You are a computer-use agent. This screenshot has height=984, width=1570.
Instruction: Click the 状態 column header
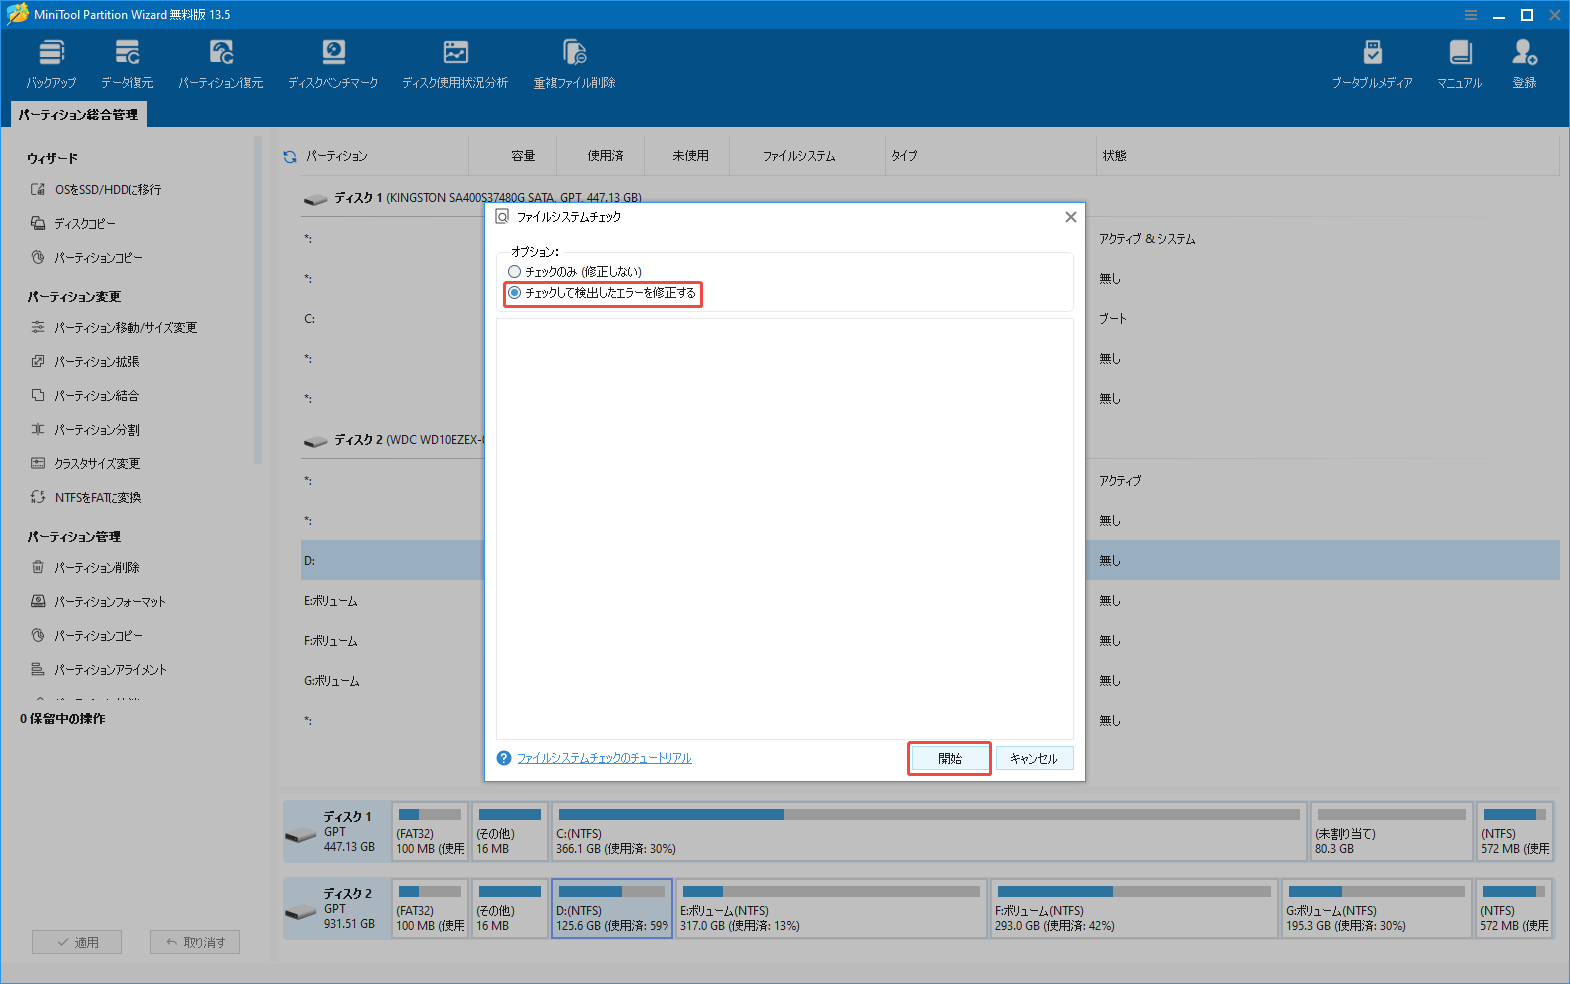[1115, 156]
